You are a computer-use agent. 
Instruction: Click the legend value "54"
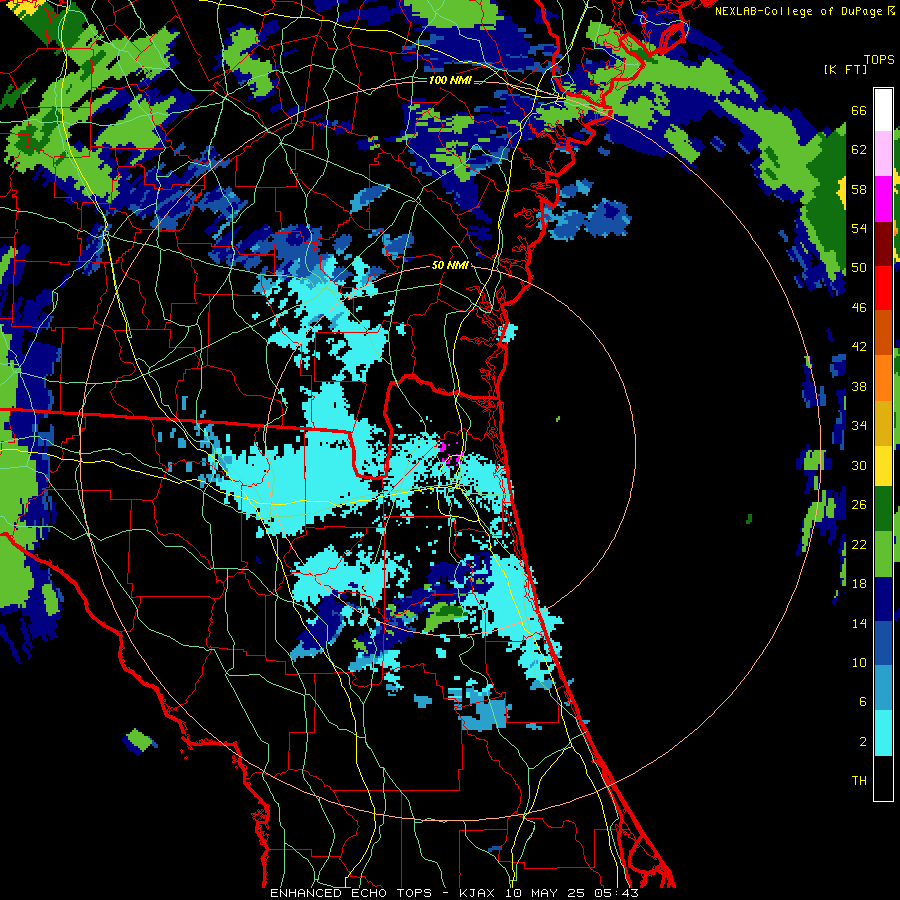[x=859, y=228]
